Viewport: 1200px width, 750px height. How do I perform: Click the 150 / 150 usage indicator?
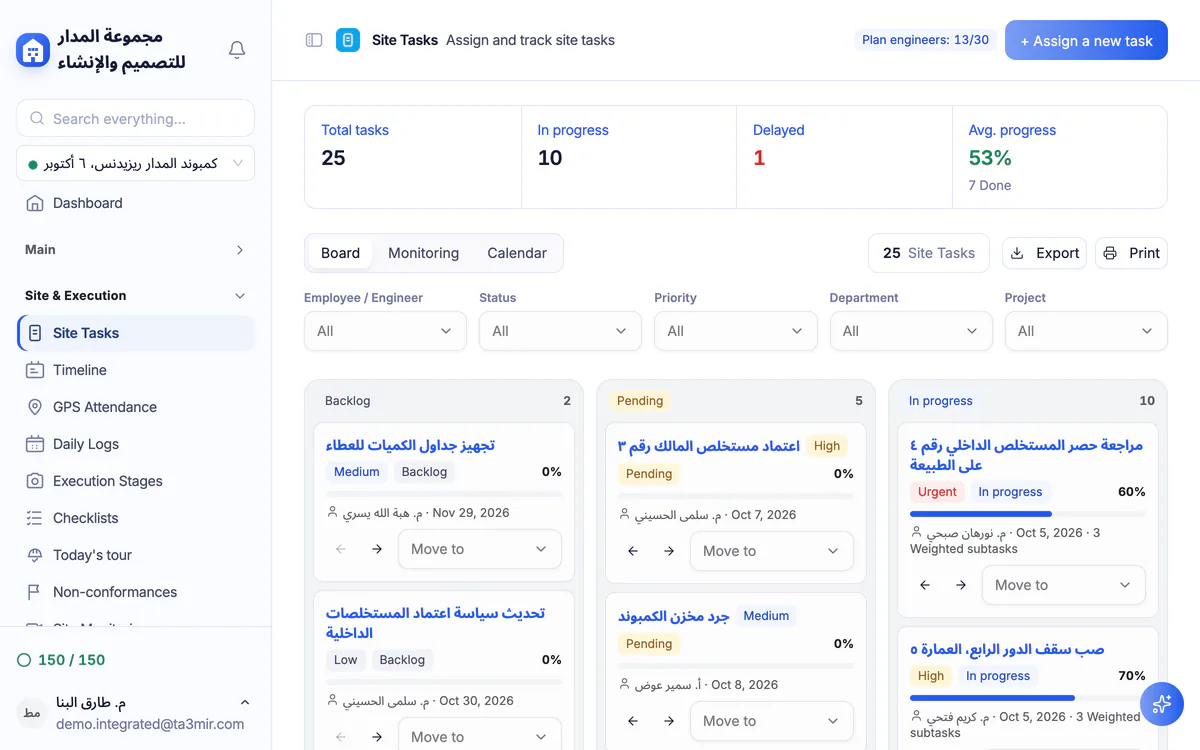point(62,660)
